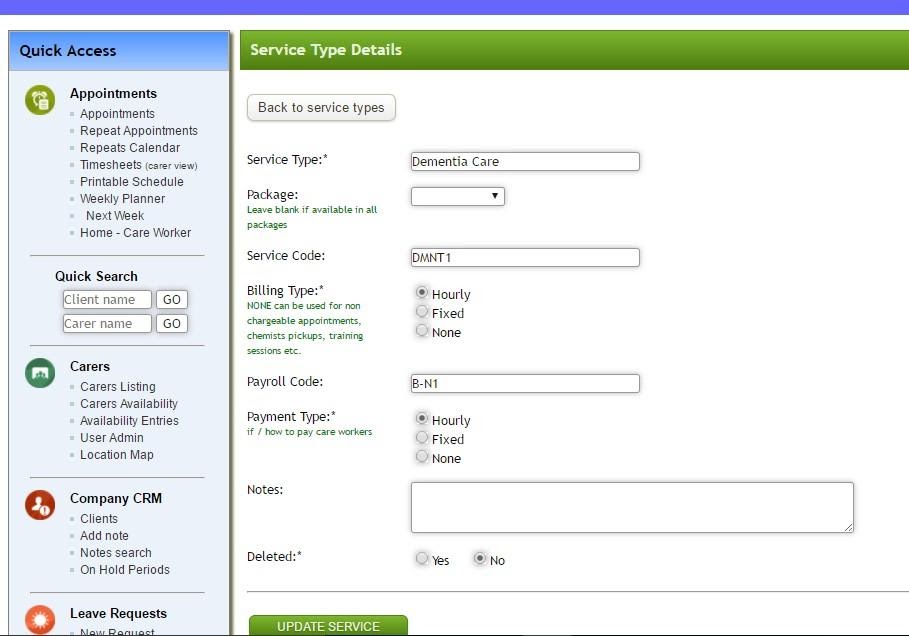Choose "None" for Payment Type
Viewport: 909px width, 636px height.
[x=422, y=456]
